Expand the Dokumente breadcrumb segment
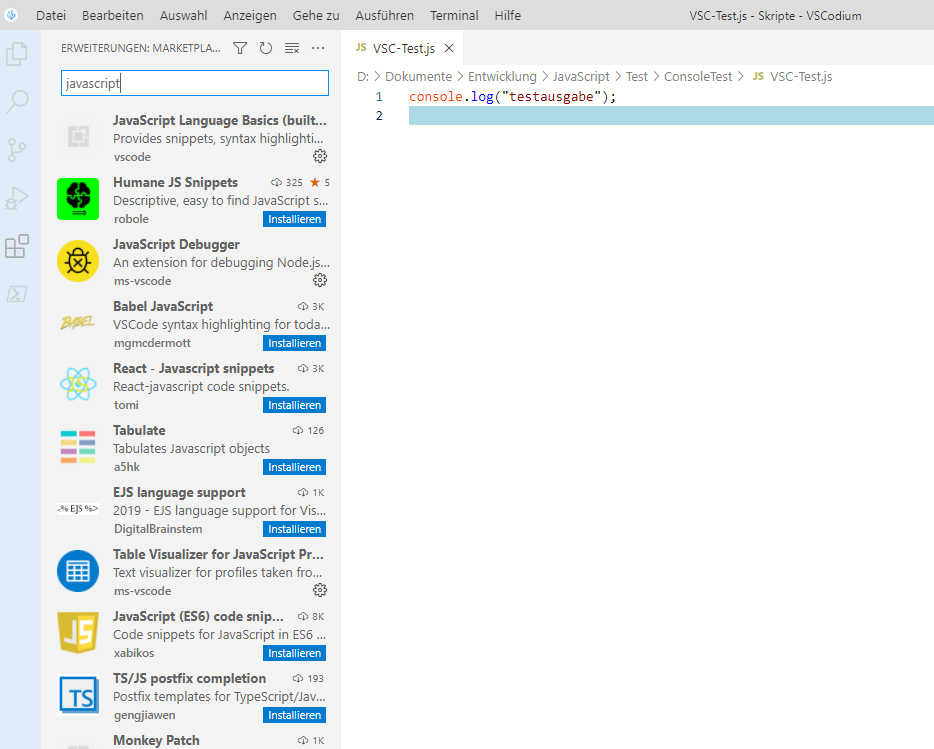 418,77
